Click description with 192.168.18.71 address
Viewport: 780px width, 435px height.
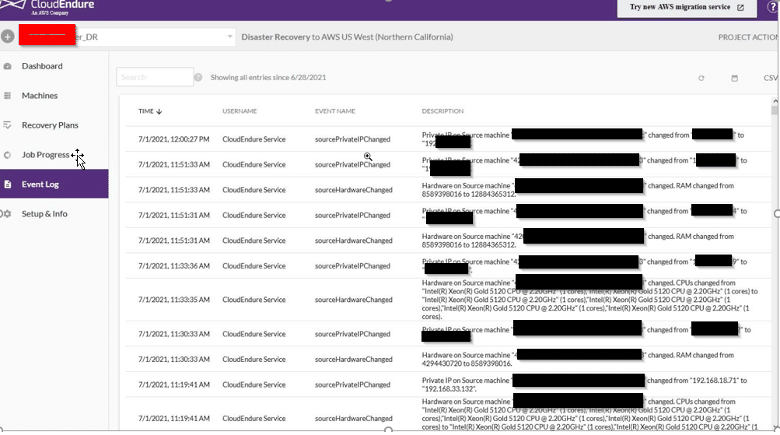tap(585, 384)
